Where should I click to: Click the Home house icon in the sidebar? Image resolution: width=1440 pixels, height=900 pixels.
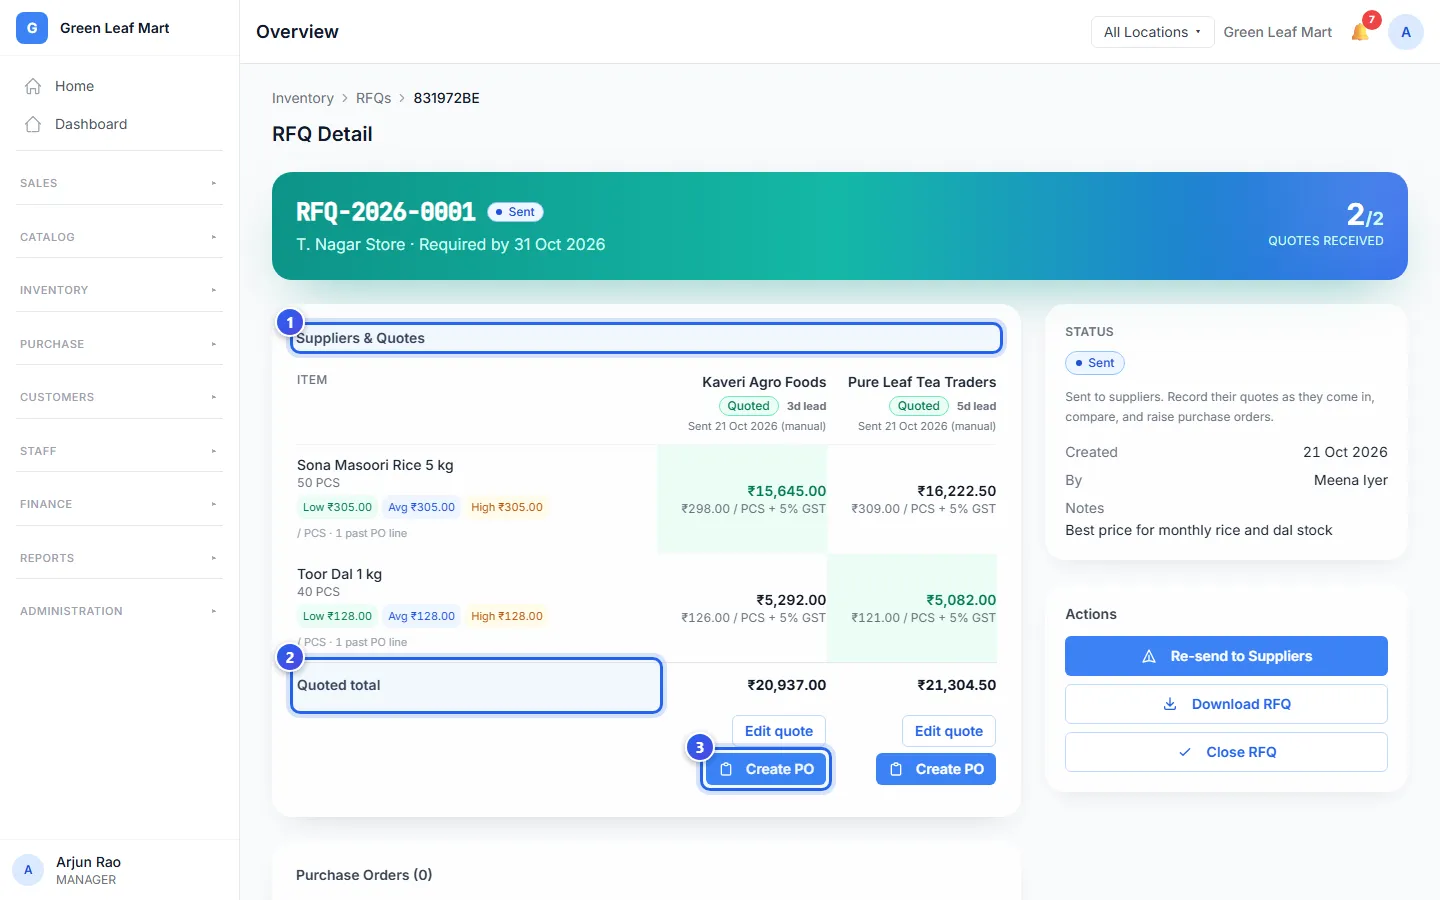coord(33,86)
